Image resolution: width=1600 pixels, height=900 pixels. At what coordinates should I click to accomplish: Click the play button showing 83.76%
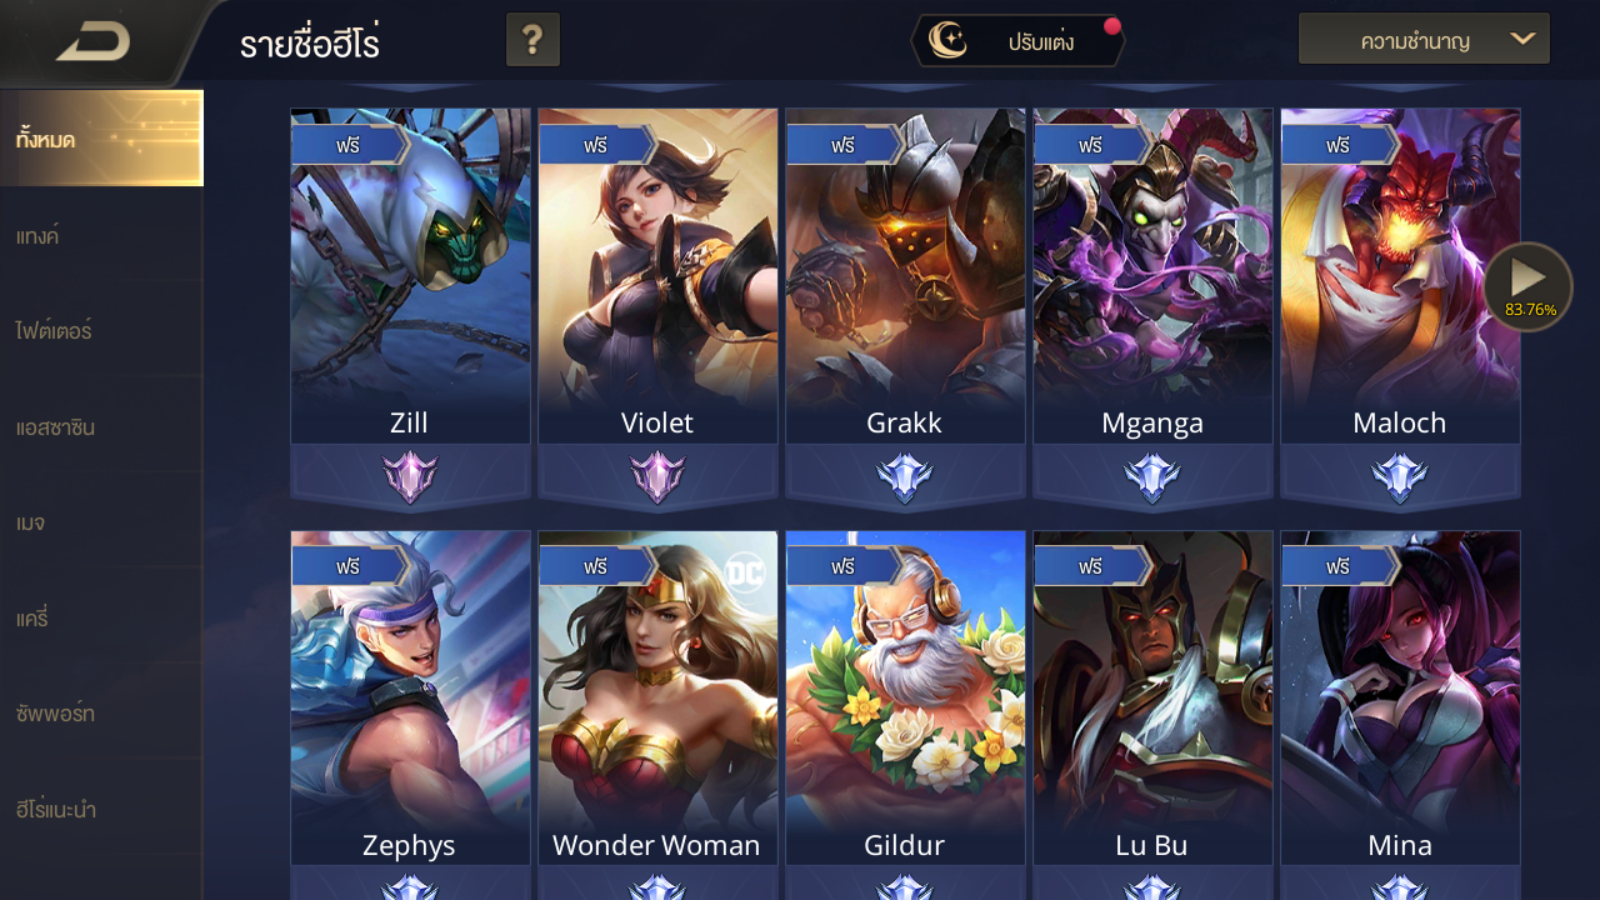point(1528,287)
